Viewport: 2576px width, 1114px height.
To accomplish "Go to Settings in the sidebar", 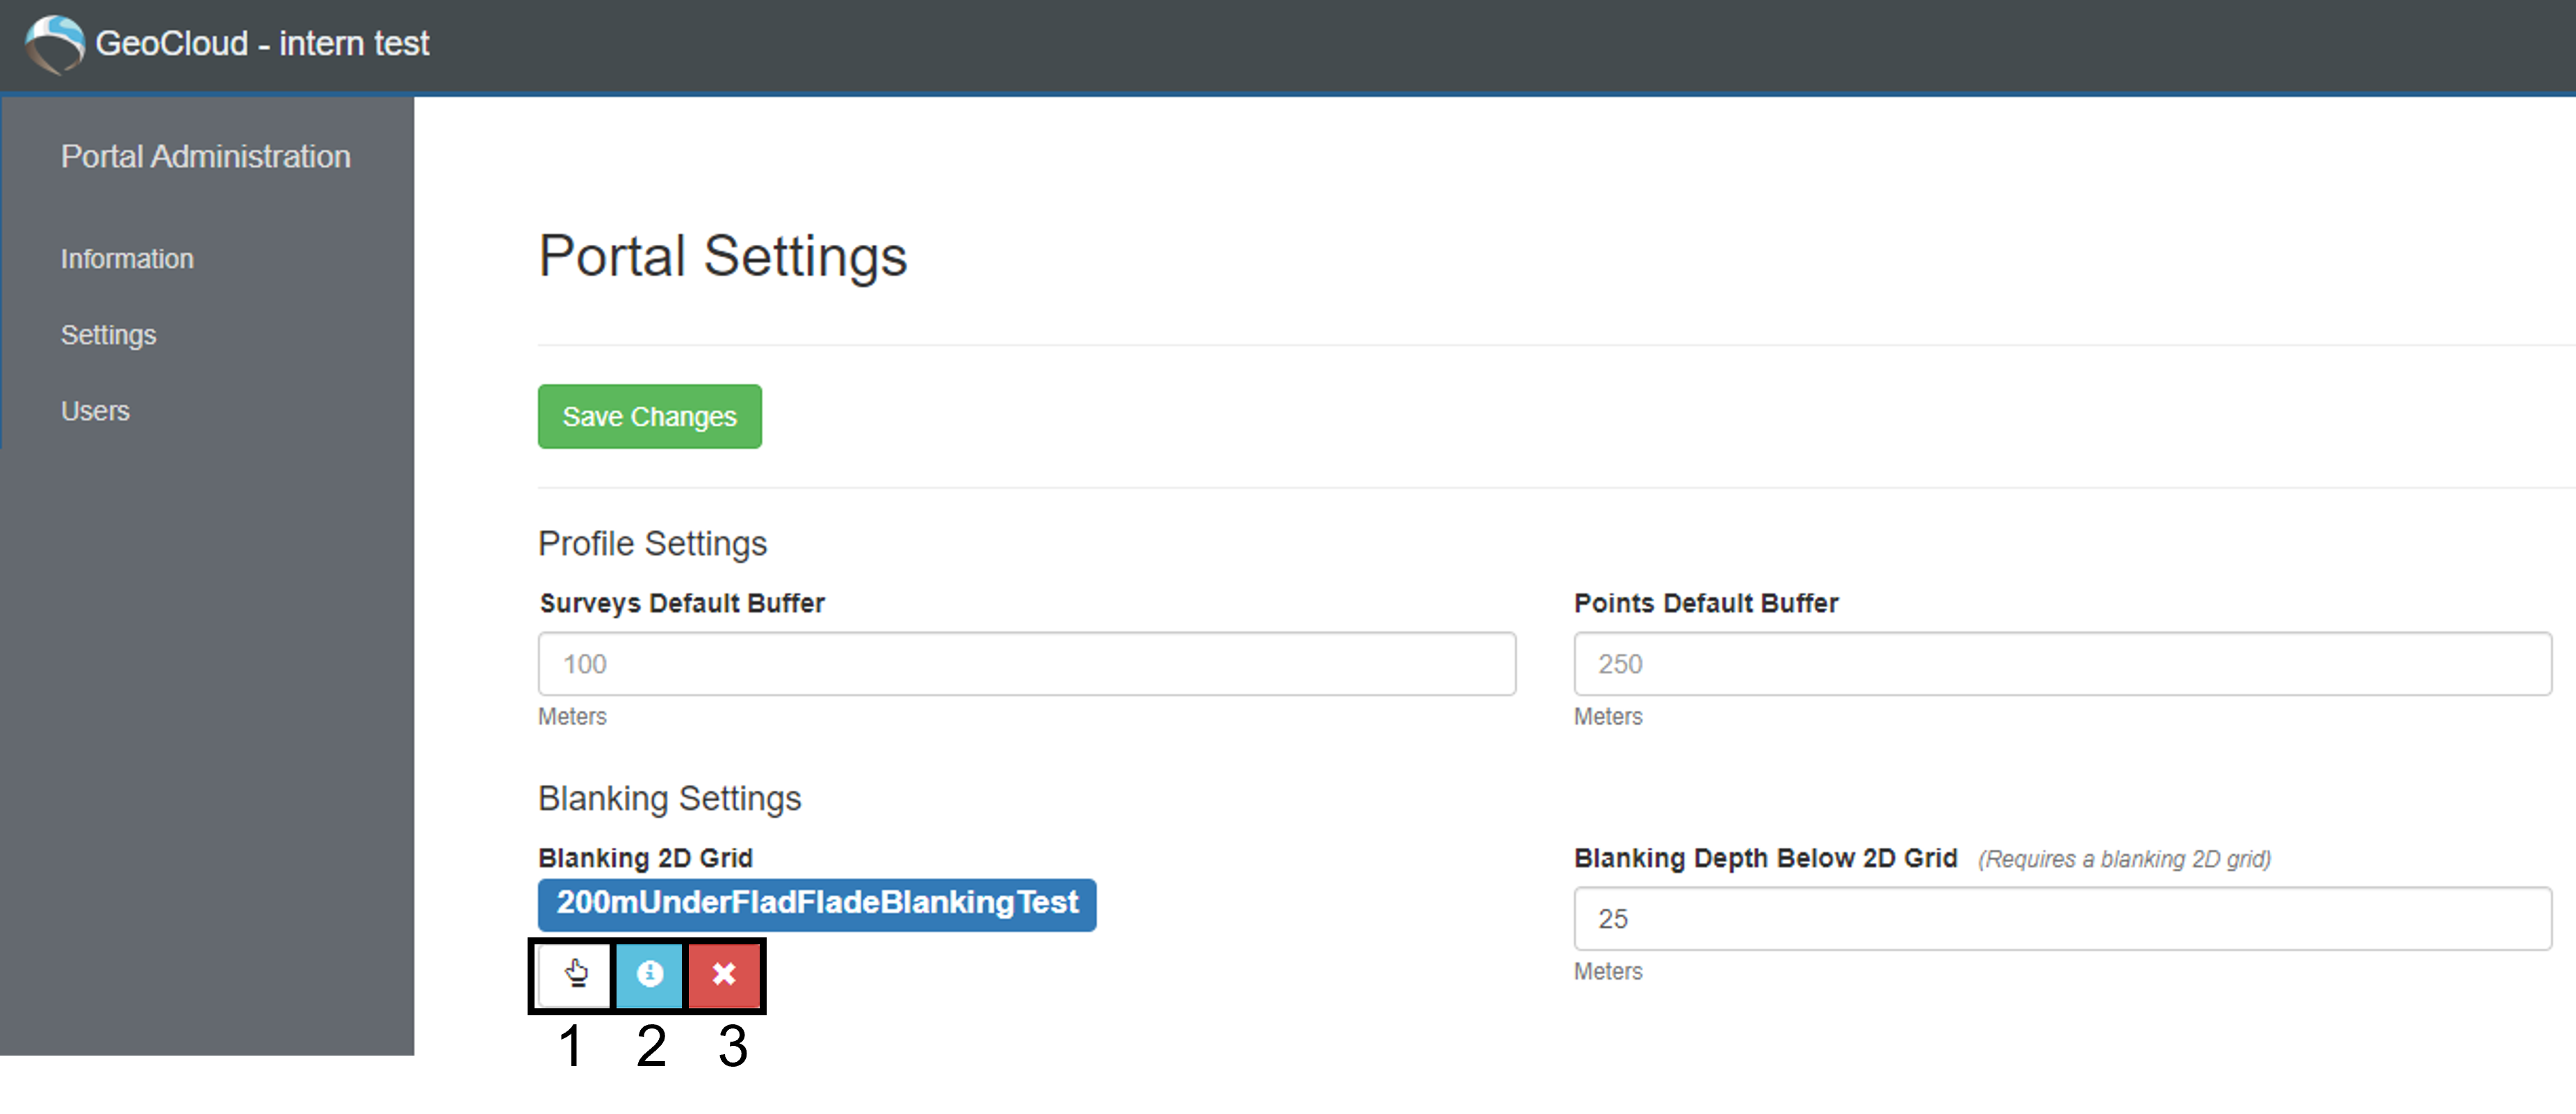I will pyautogui.click(x=108, y=335).
